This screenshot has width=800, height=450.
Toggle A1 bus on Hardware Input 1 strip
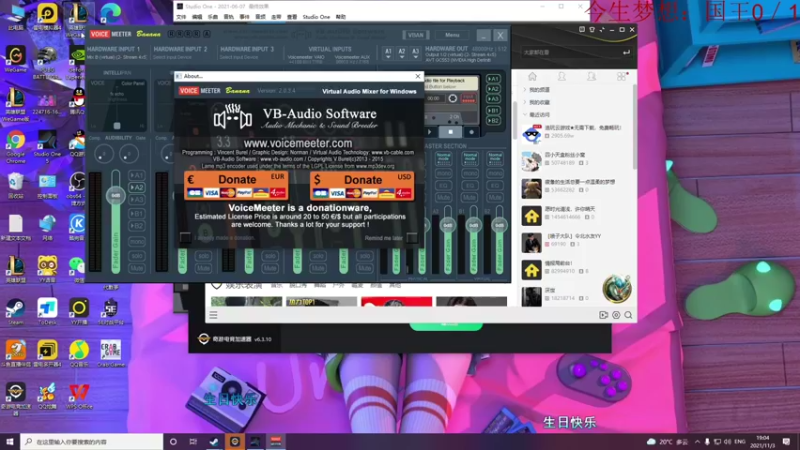coord(137,175)
